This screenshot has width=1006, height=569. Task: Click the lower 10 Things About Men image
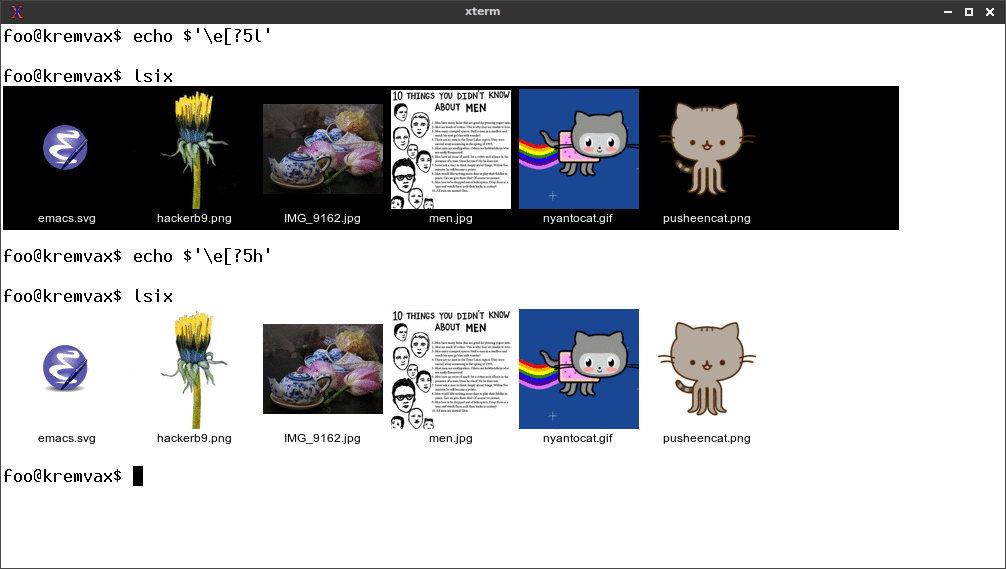[451, 369]
